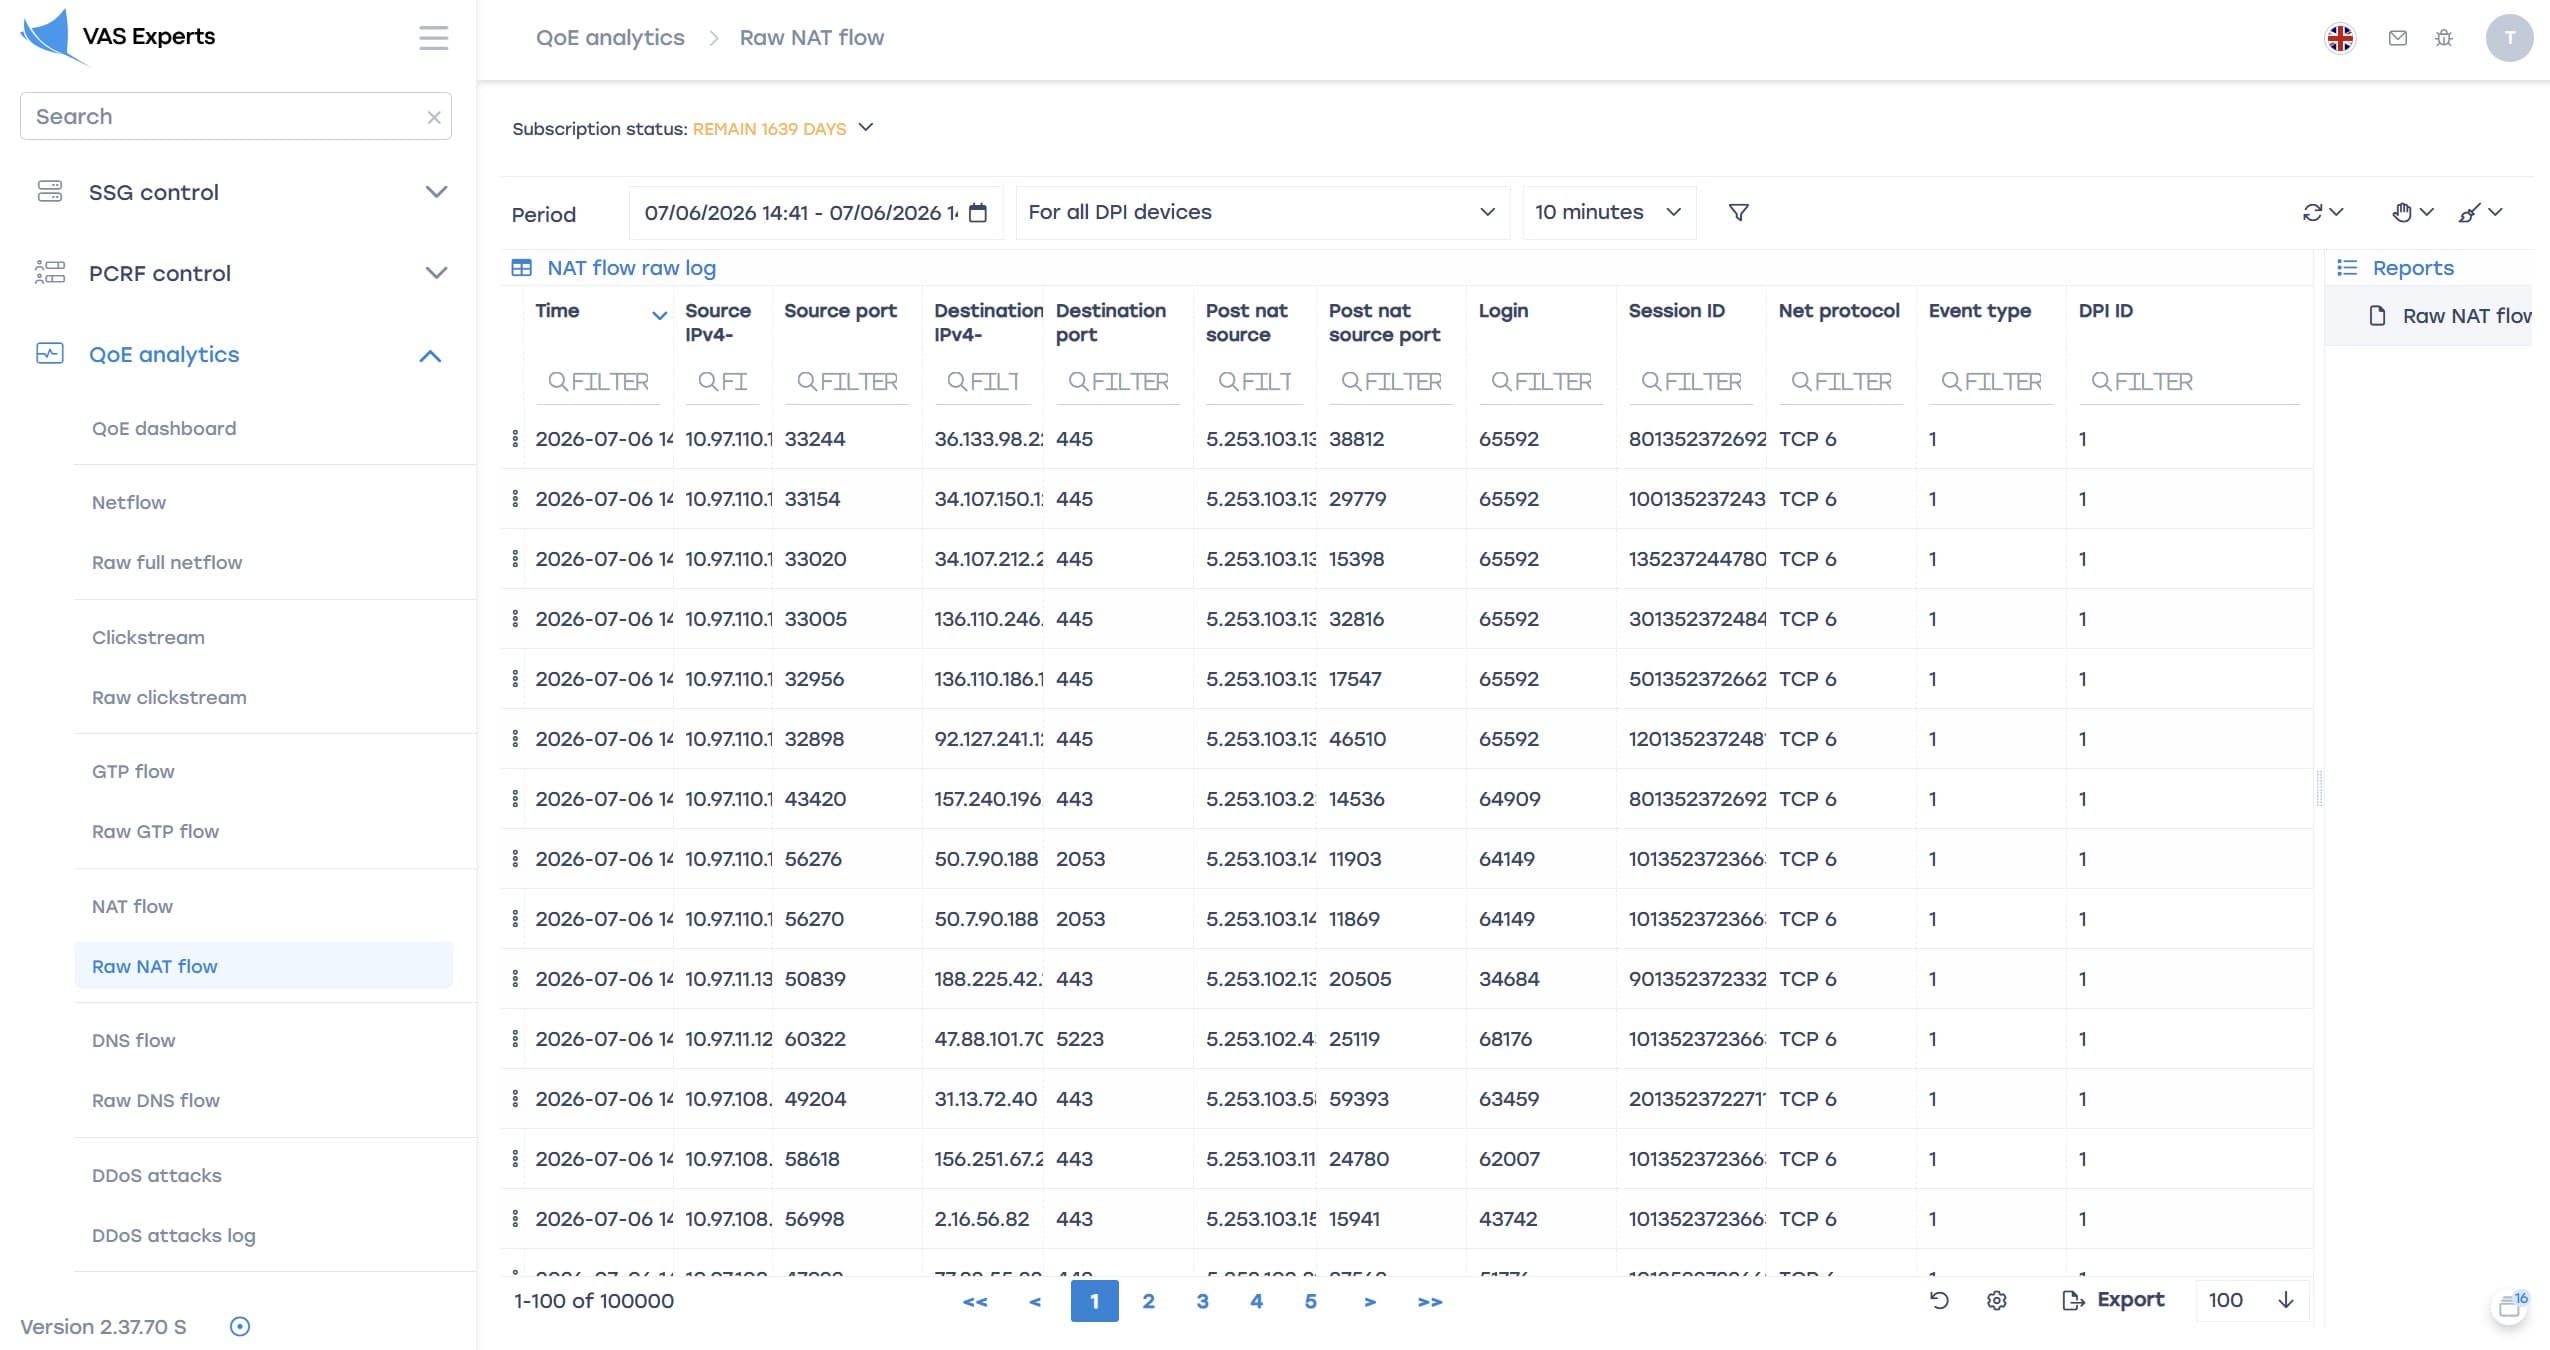The width and height of the screenshot is (2550, 1350).
Task: Expand the SSG control section
Action: 436,192
